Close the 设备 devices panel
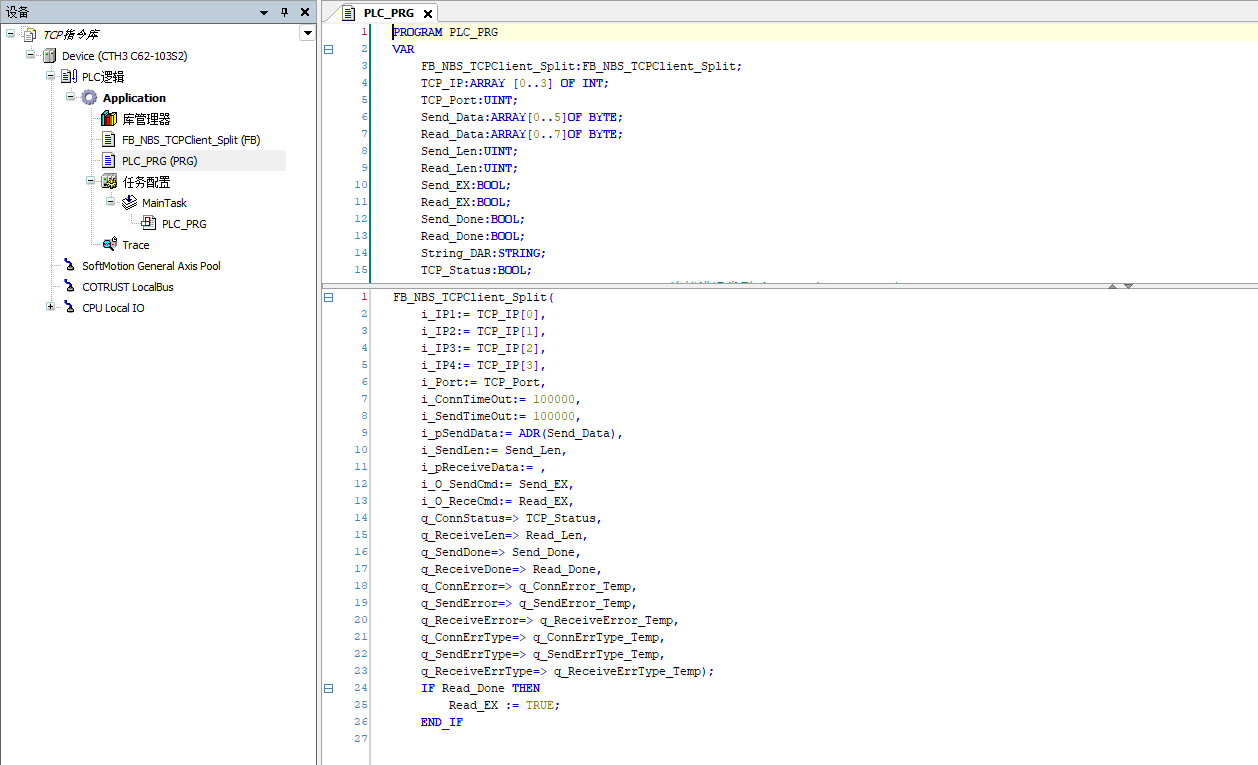 [304, 12]
